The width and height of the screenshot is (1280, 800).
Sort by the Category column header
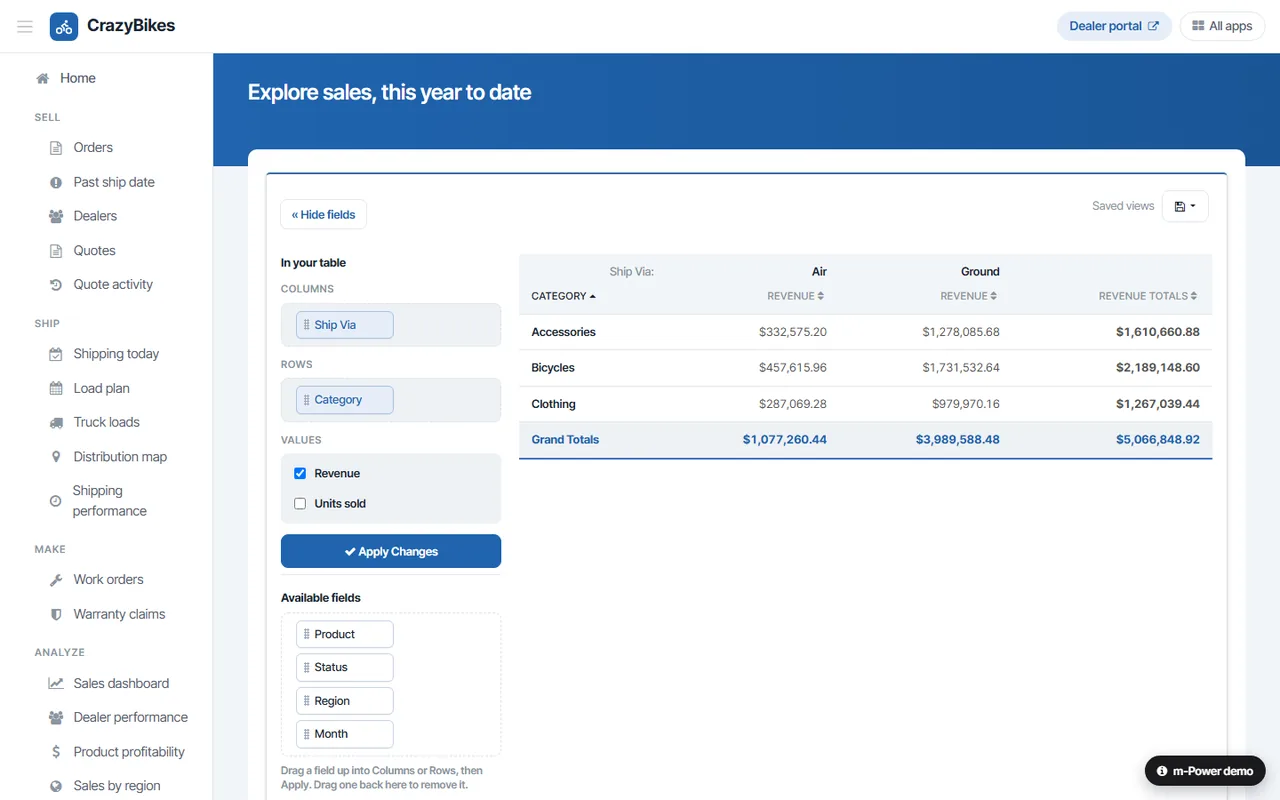[x=563, y=296]
